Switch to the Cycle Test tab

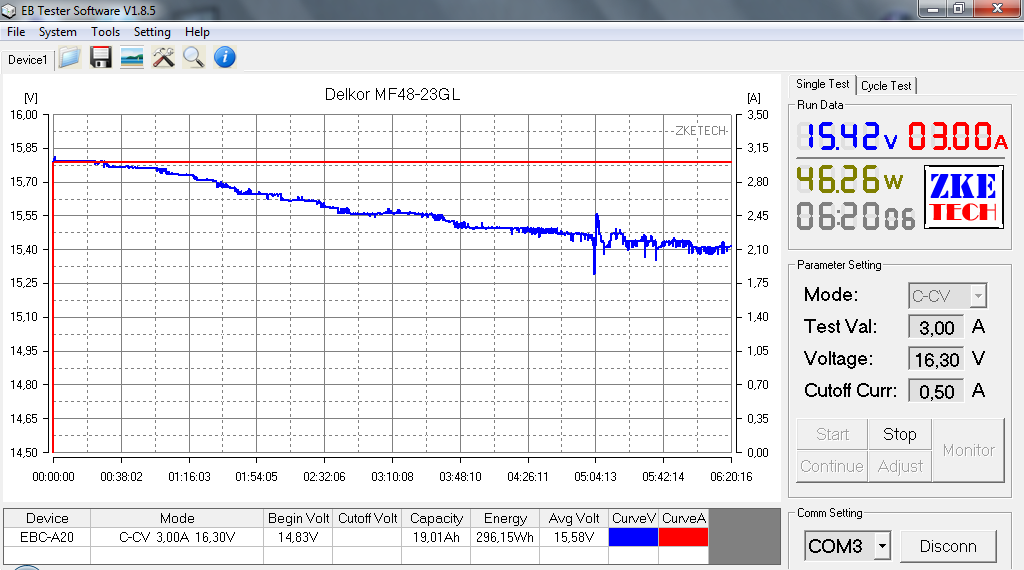[x=886, y=86]
